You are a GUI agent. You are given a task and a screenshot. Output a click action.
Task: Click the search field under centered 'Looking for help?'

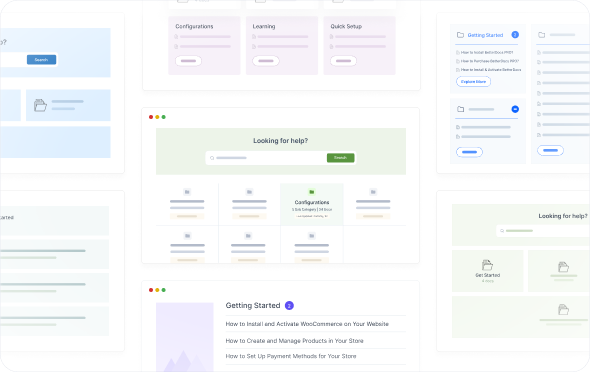281,158
